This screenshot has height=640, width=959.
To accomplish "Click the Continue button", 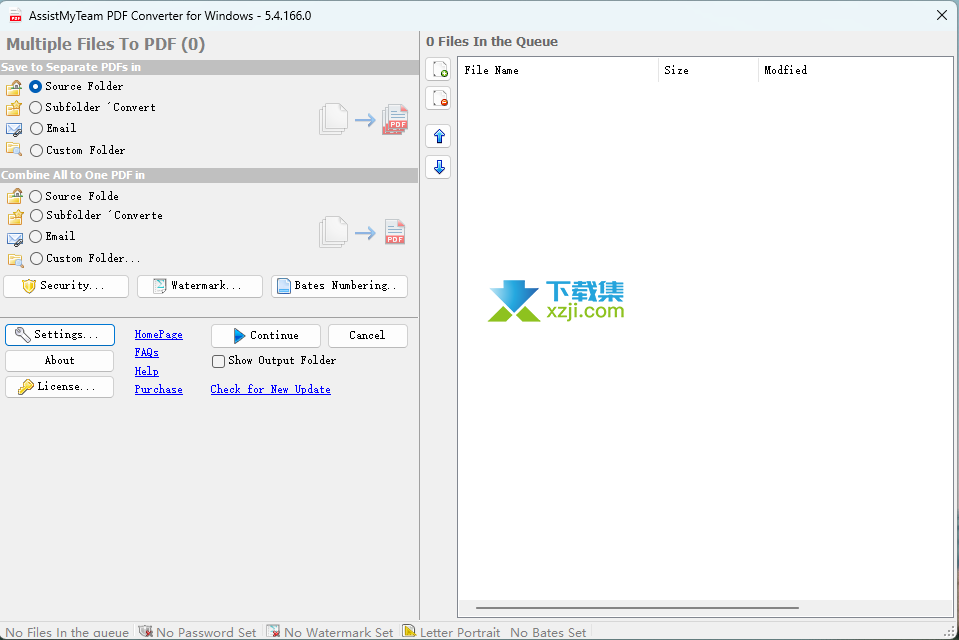I will pyautogui.click(x=265, y=336).
